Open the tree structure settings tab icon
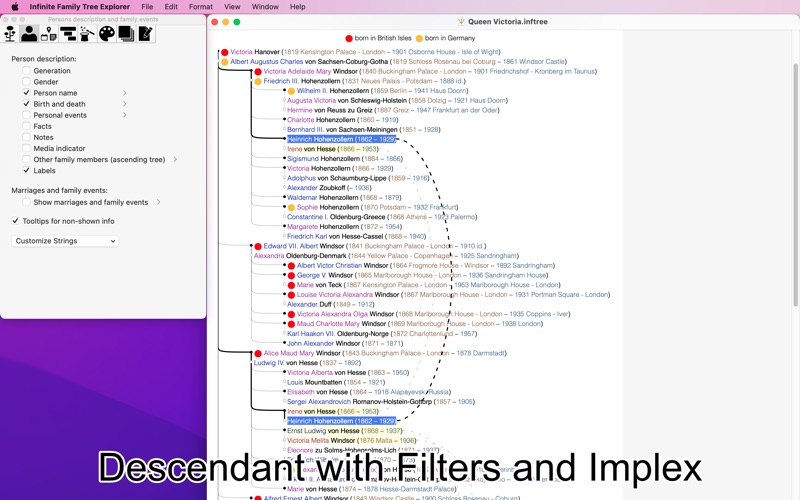The image size is (800, 500). 10,34
